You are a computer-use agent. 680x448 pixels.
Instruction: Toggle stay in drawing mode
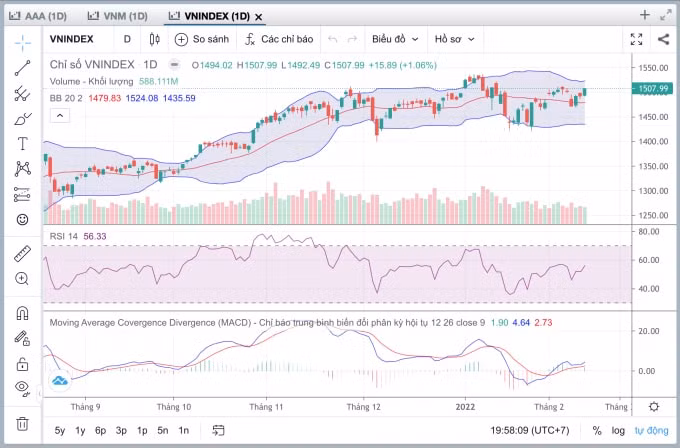[x=23, y=338]
